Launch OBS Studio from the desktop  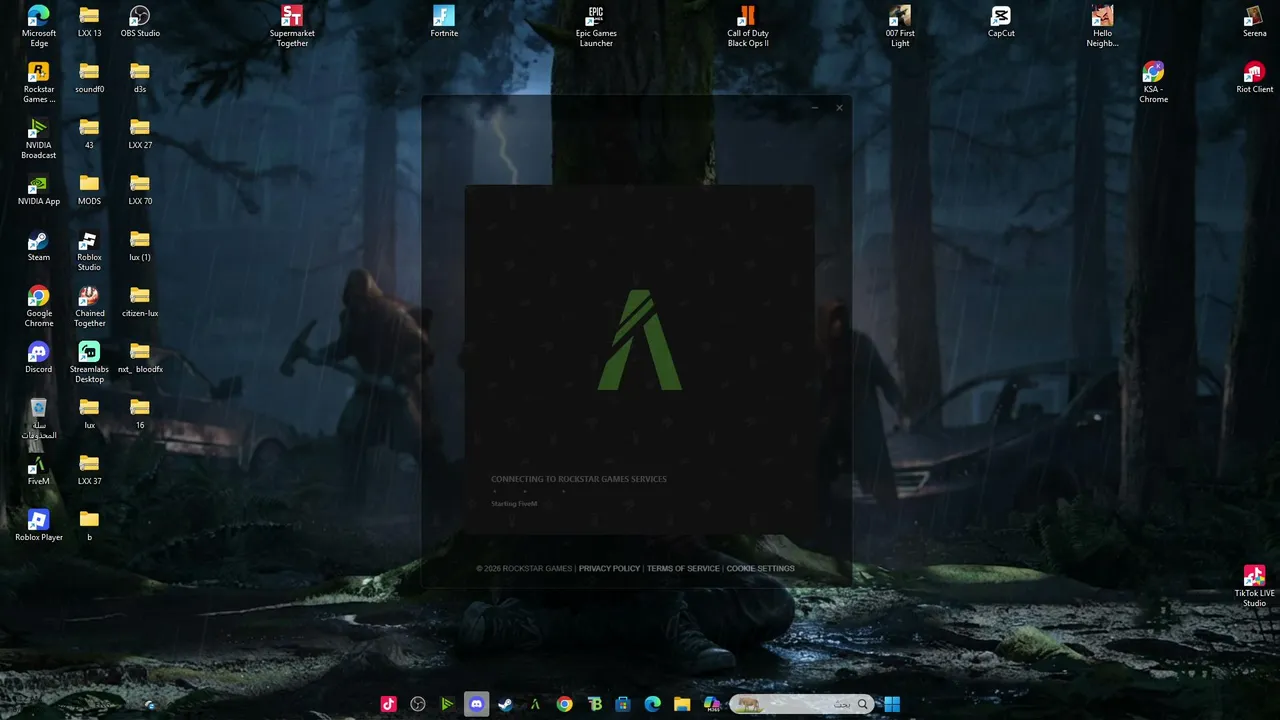pos(140,22)
